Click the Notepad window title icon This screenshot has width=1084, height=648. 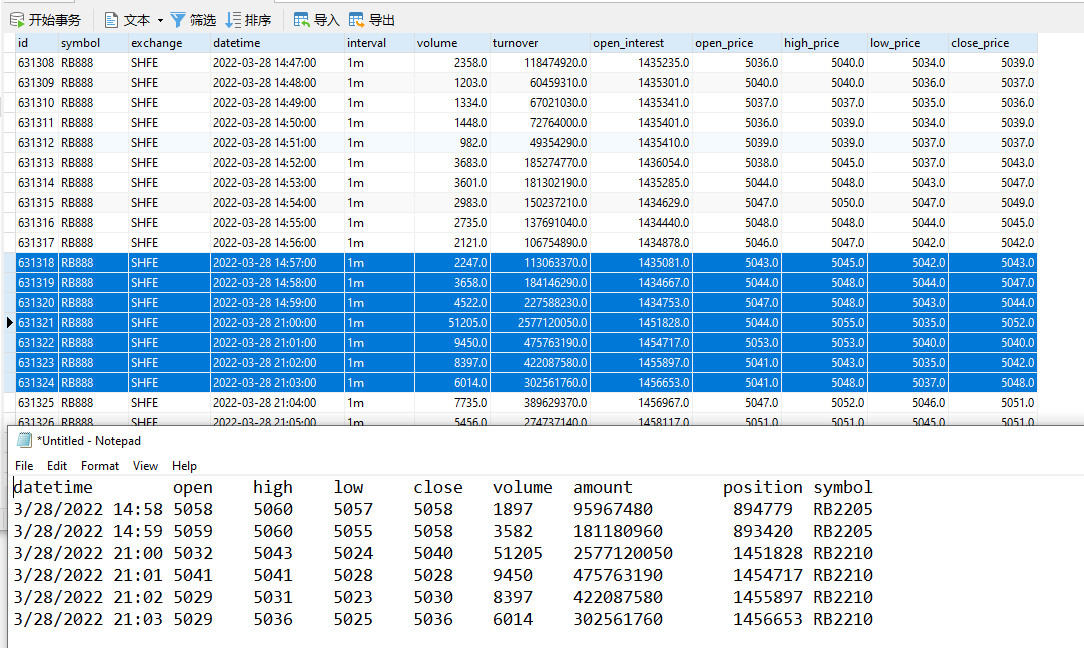pyautogui.click(x=24, y=441)
